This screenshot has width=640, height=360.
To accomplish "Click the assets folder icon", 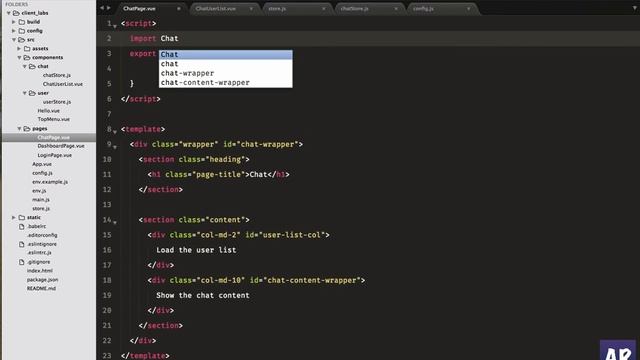I will 27,49.
